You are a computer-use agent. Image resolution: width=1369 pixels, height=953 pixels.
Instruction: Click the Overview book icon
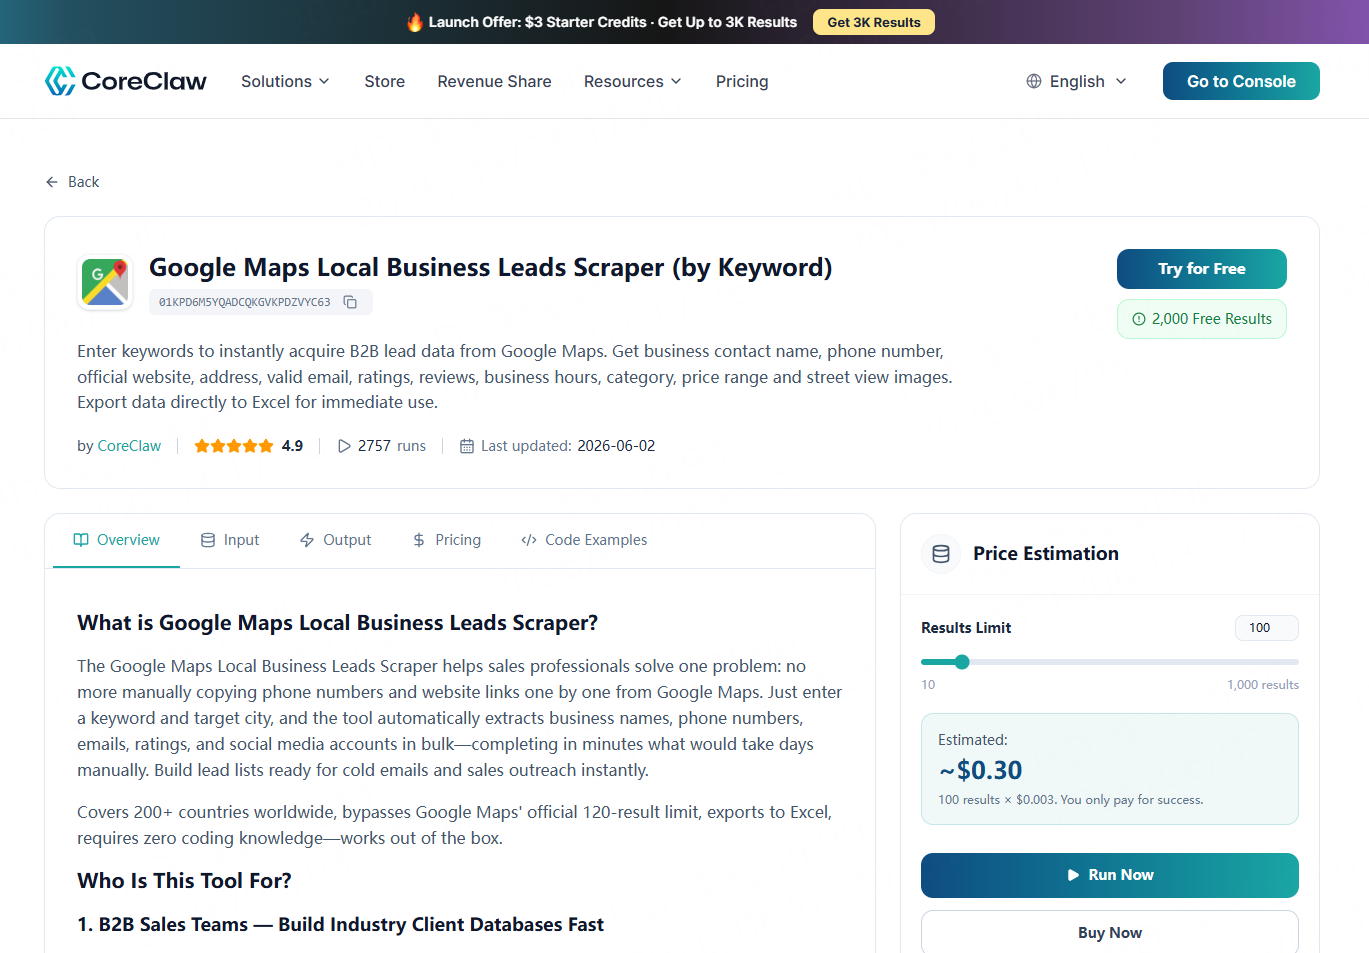coord(81,540)
